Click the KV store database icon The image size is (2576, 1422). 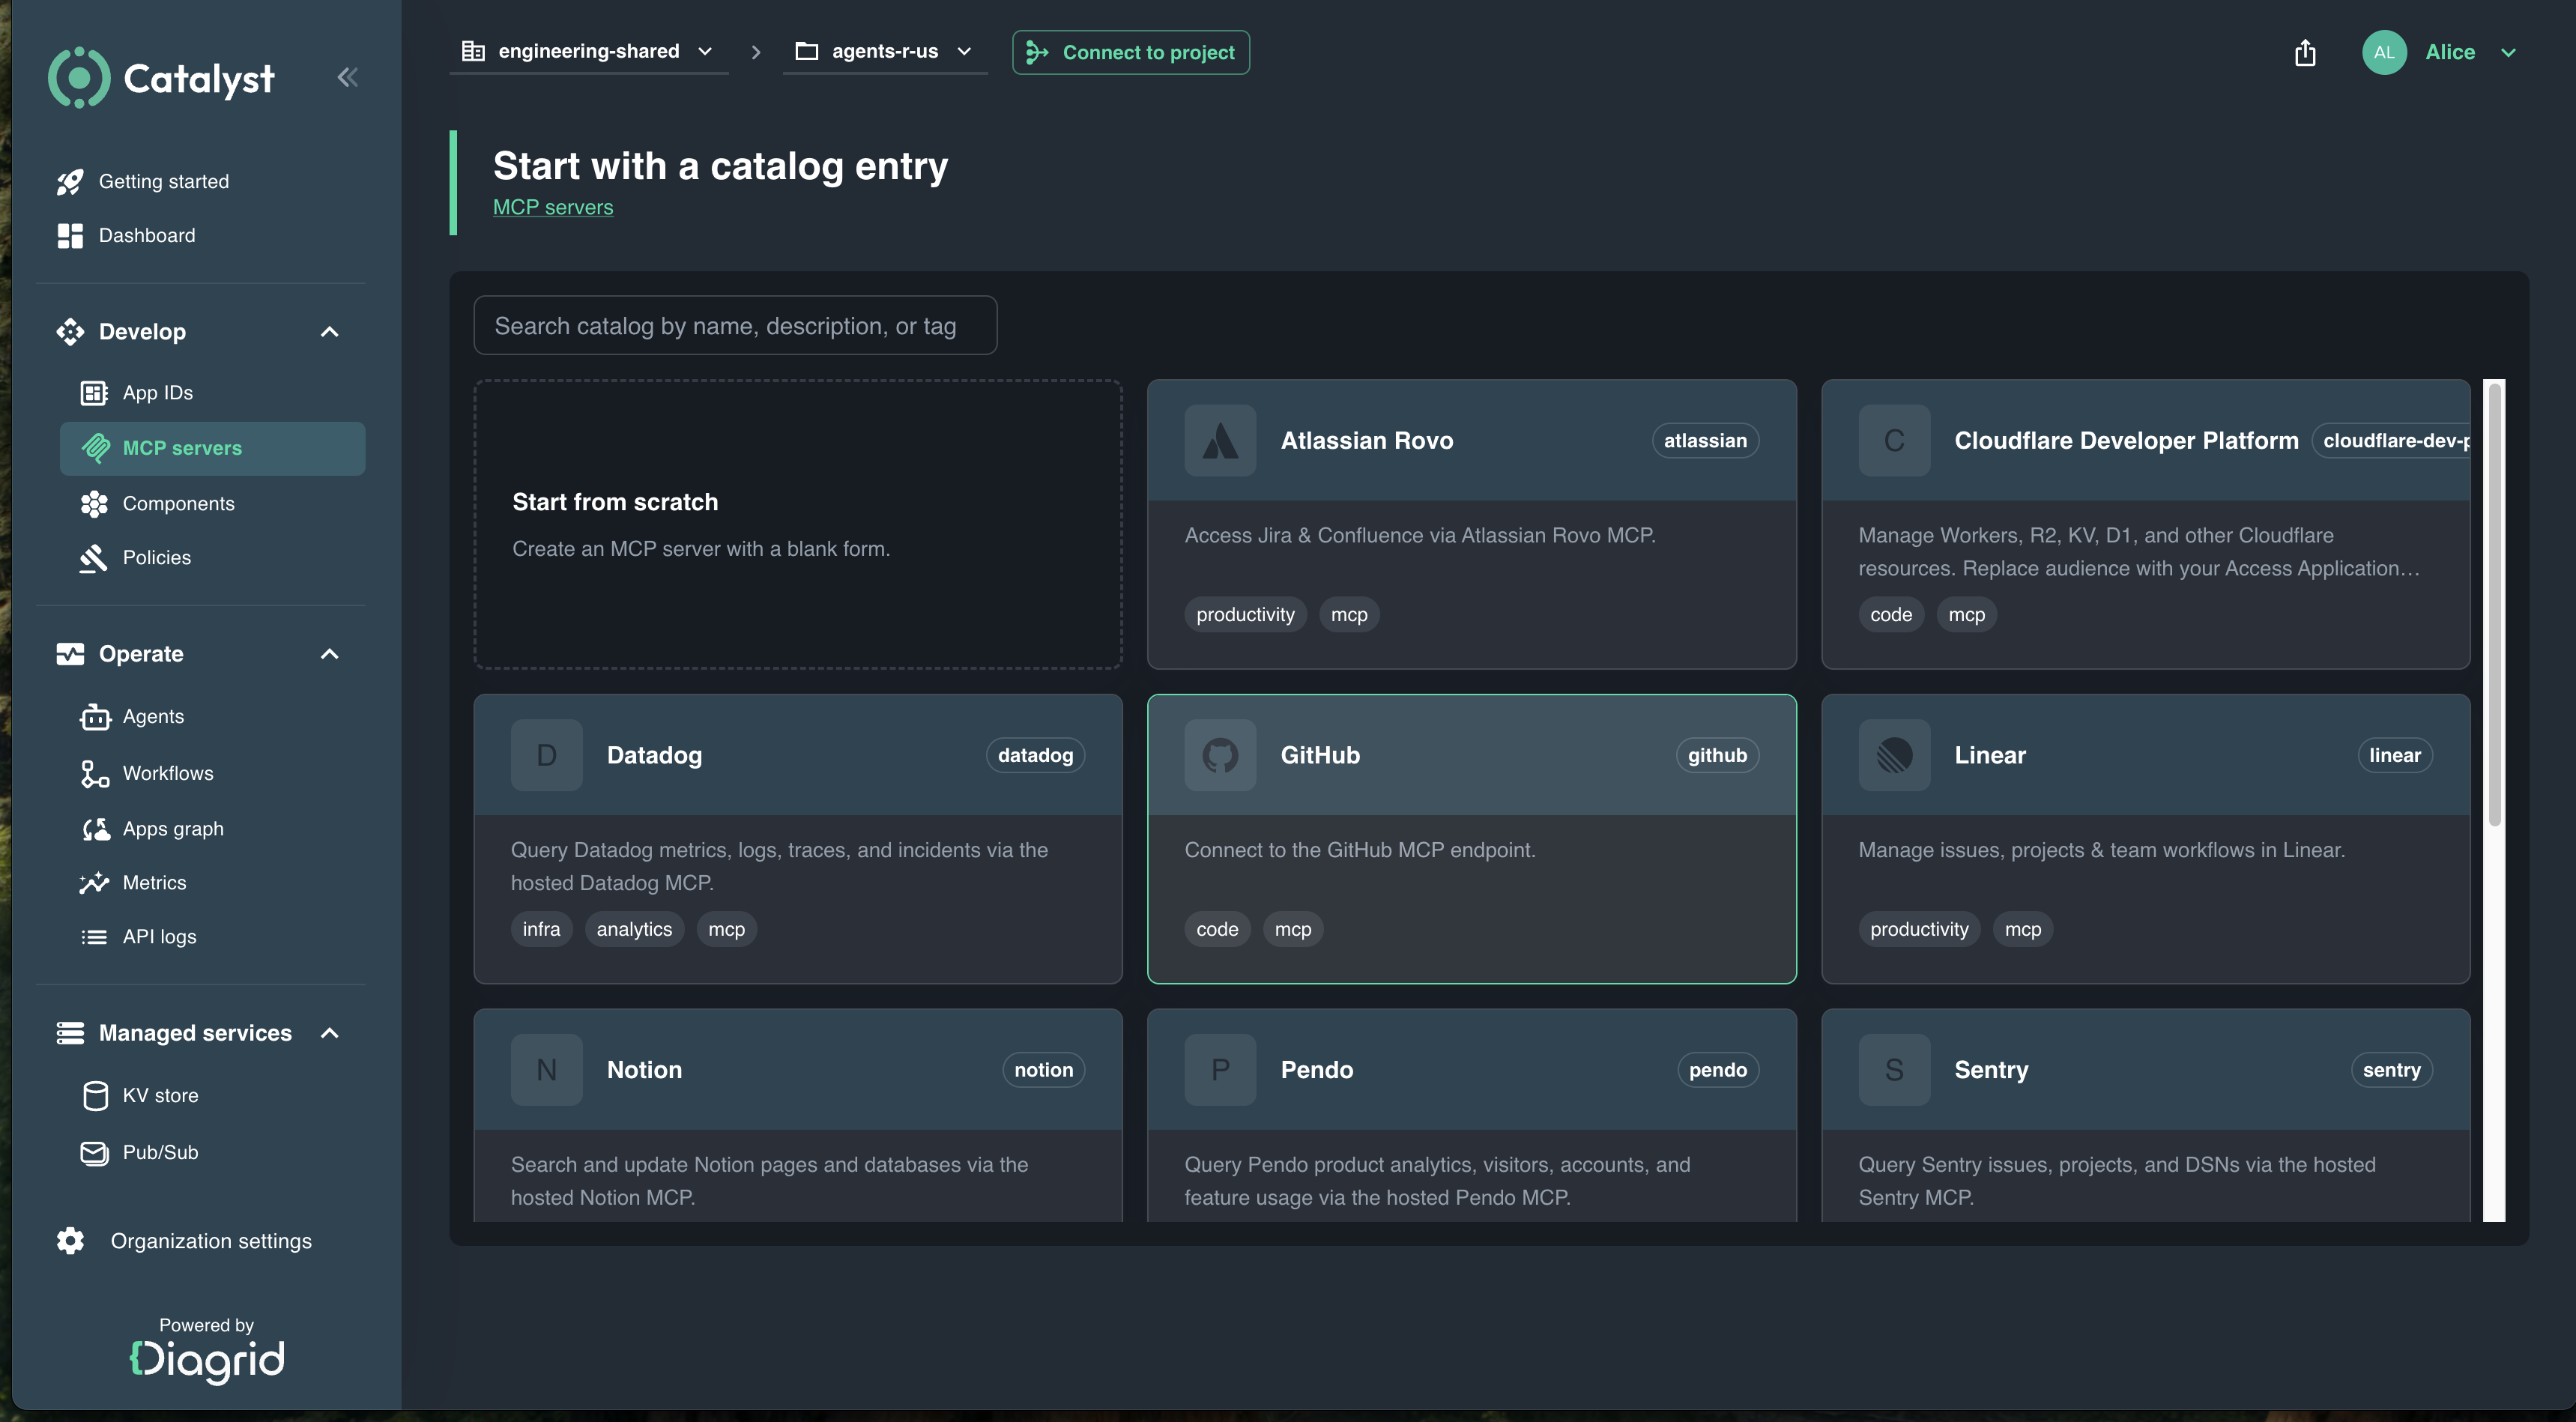pos(95,1096)
